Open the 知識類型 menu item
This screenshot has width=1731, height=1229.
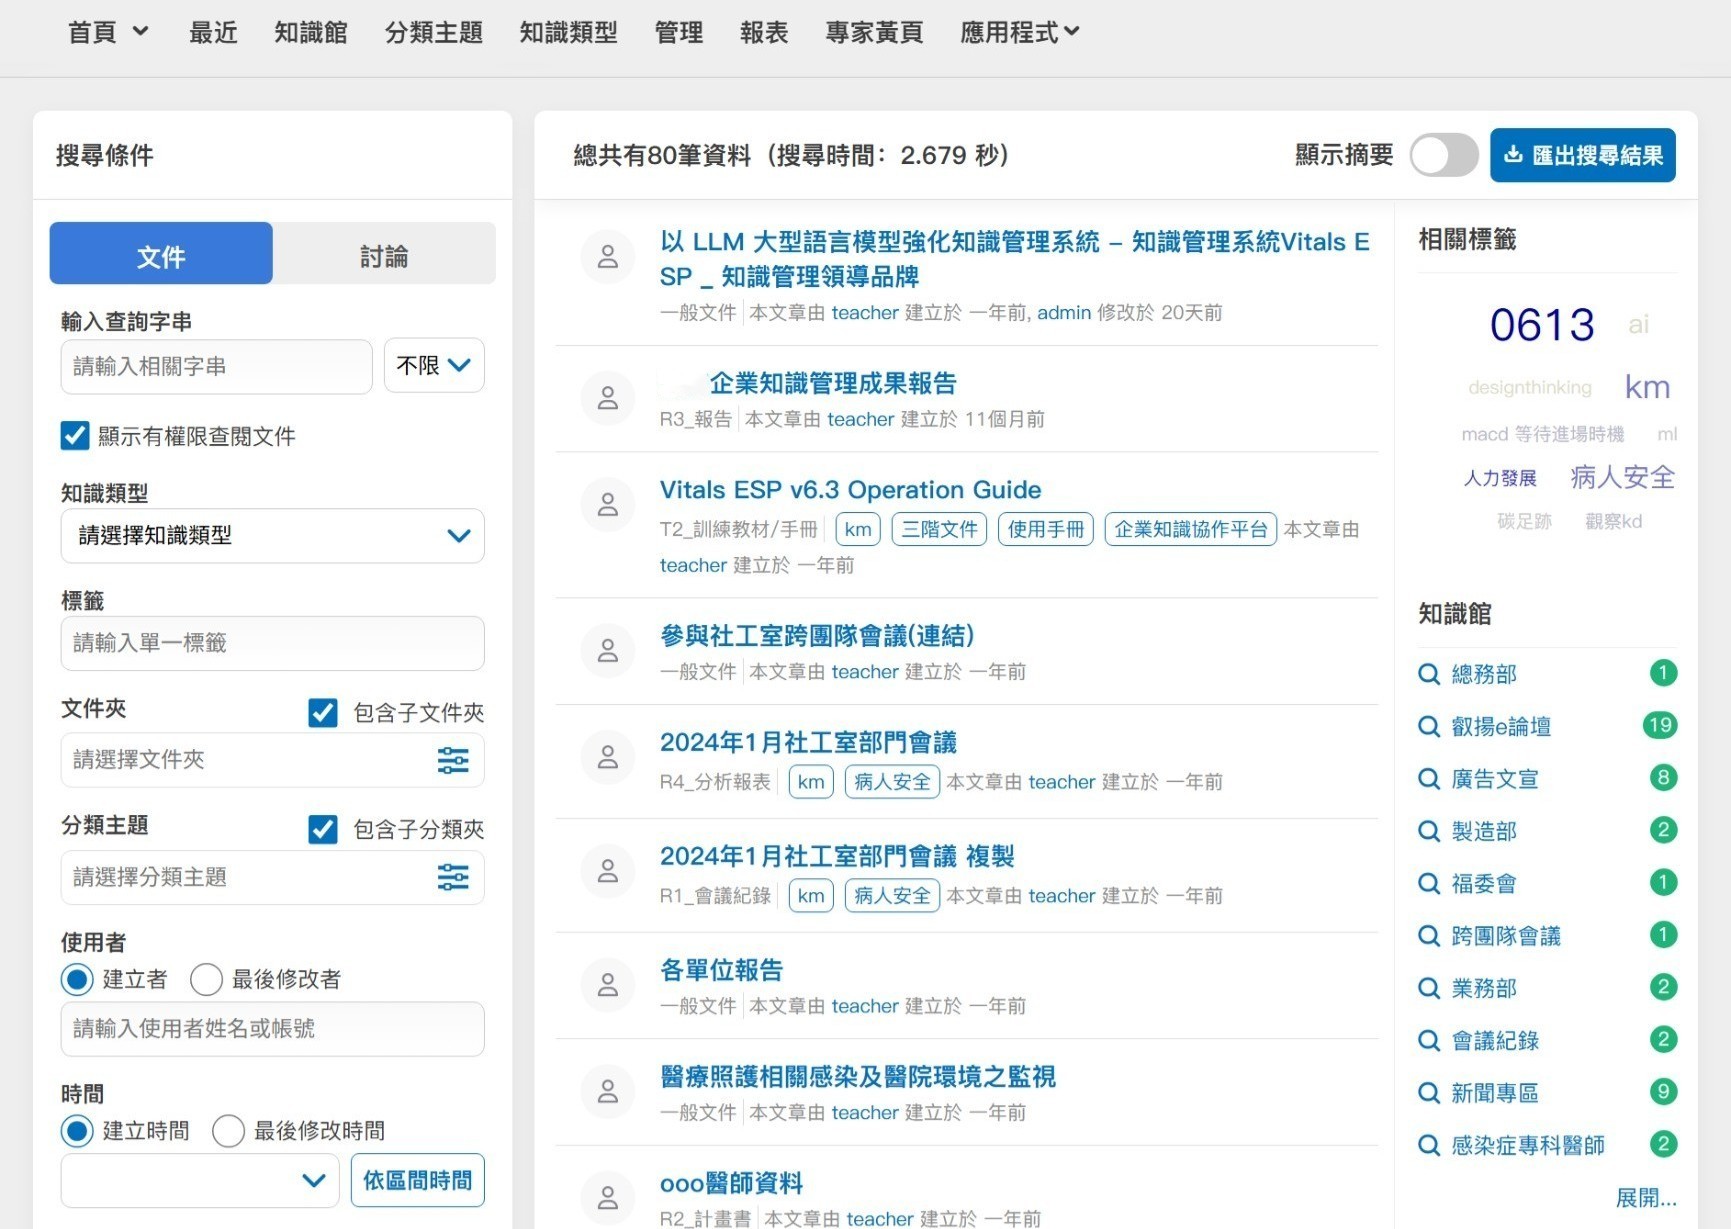pyautogui.click(x=568, y=32)
